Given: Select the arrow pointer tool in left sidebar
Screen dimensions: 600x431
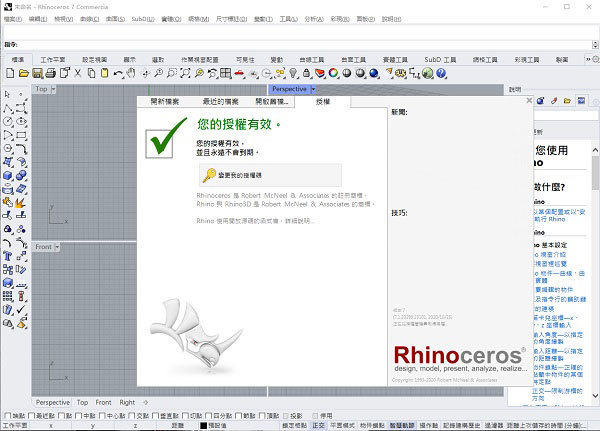Looking at the screenshot, I should click(8, 95).
